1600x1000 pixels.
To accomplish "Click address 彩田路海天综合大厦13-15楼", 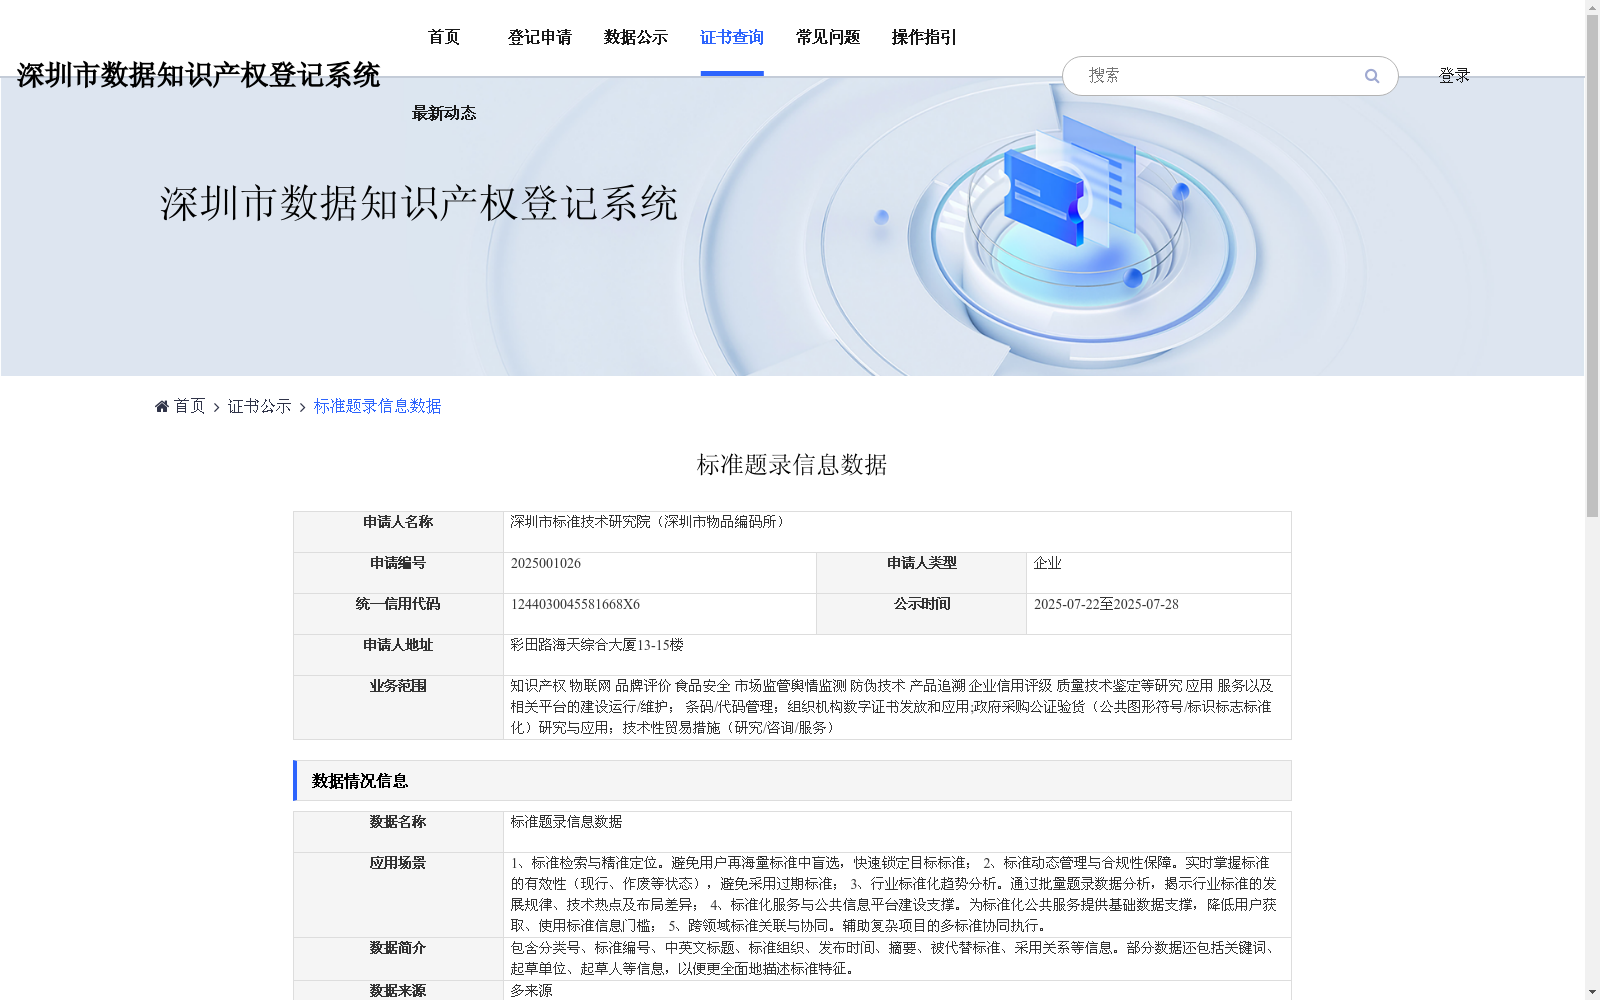I will pos(597,645).
